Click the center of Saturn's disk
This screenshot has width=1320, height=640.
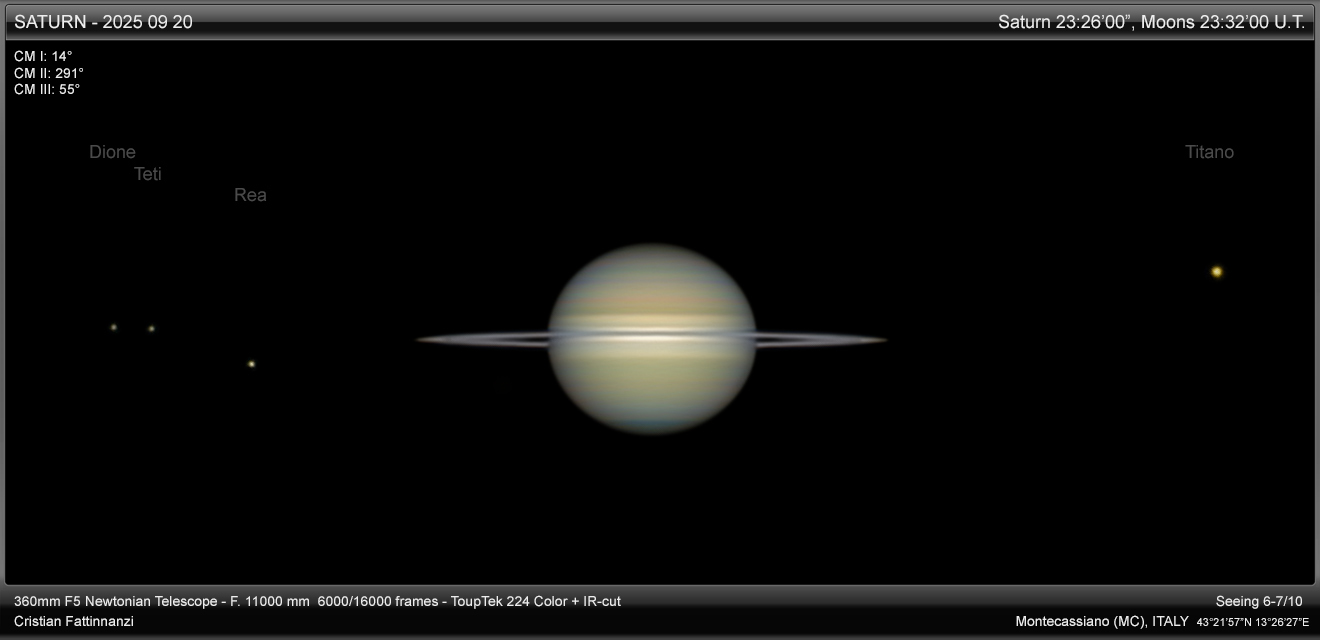pyautogui.click(x=652, y=339)
